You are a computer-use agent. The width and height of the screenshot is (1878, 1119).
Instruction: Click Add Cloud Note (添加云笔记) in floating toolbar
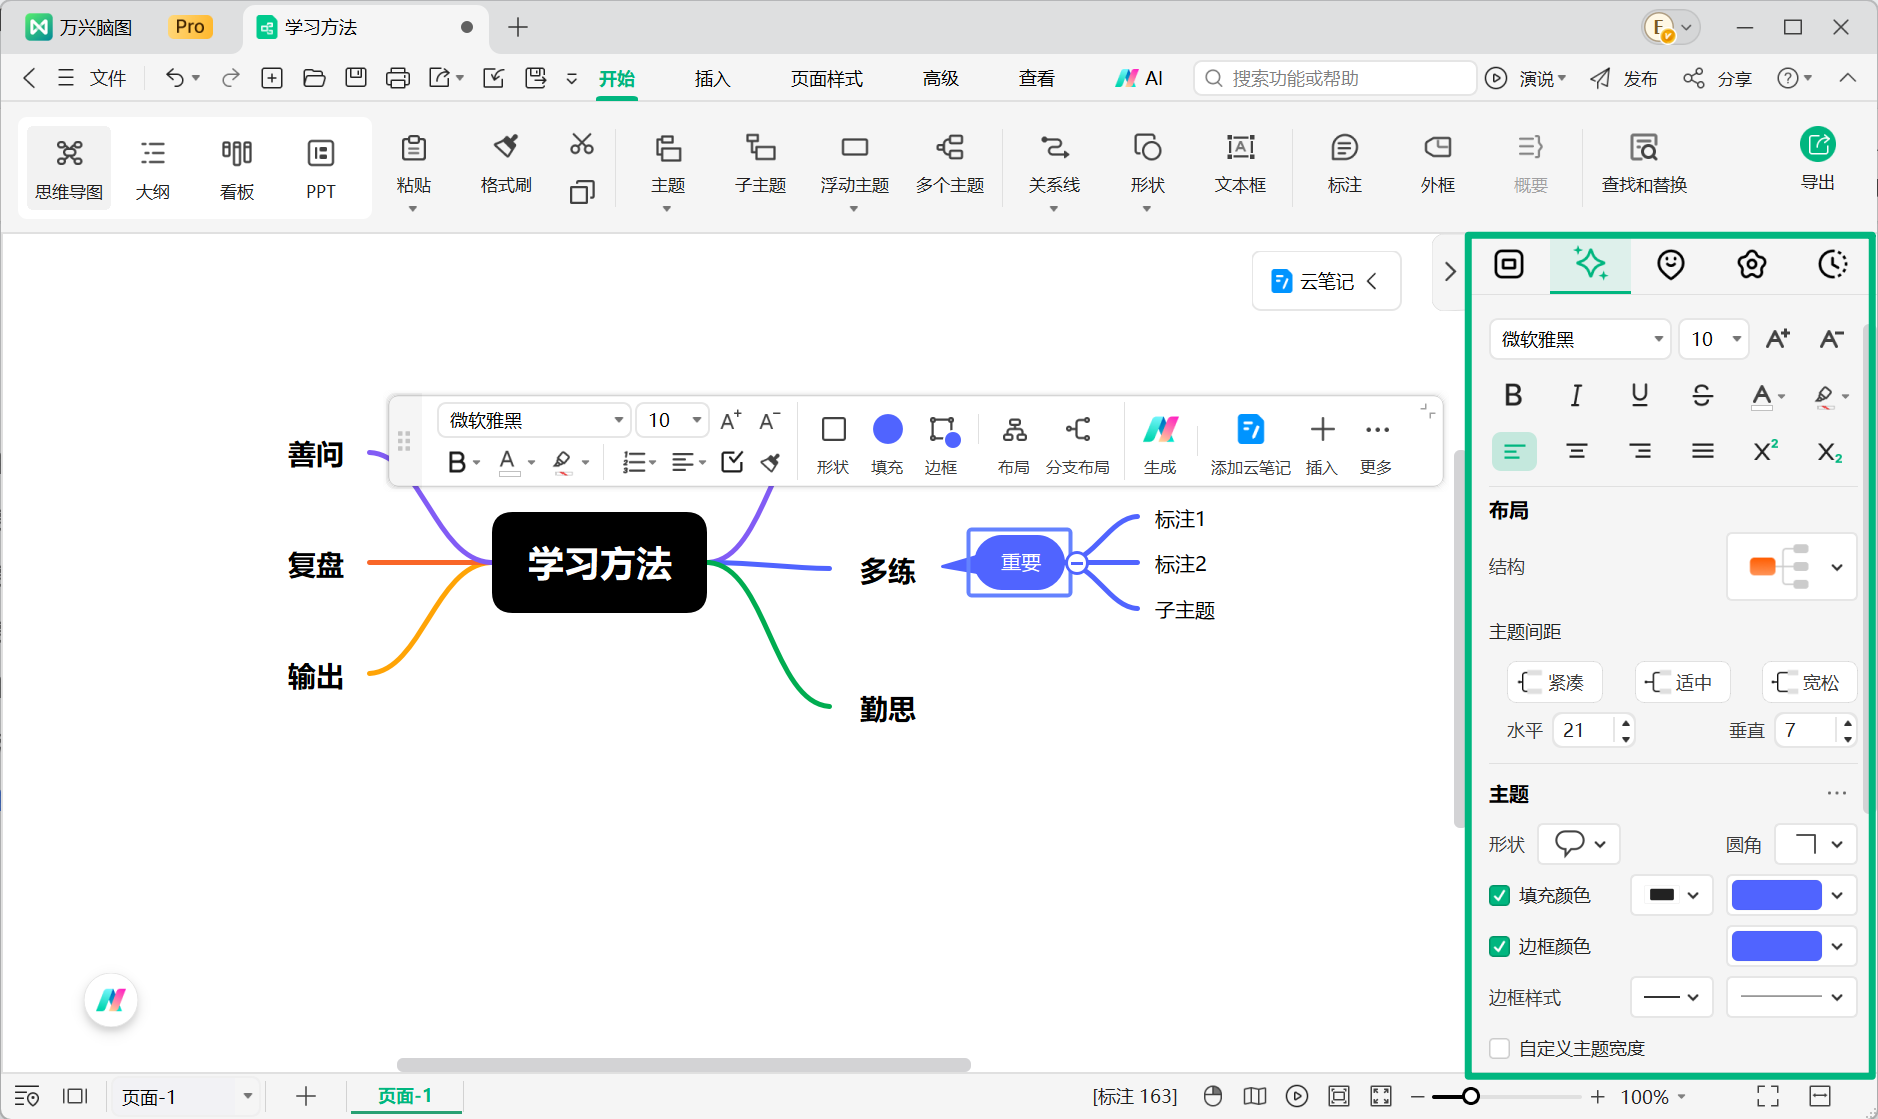coord(1250,444)
